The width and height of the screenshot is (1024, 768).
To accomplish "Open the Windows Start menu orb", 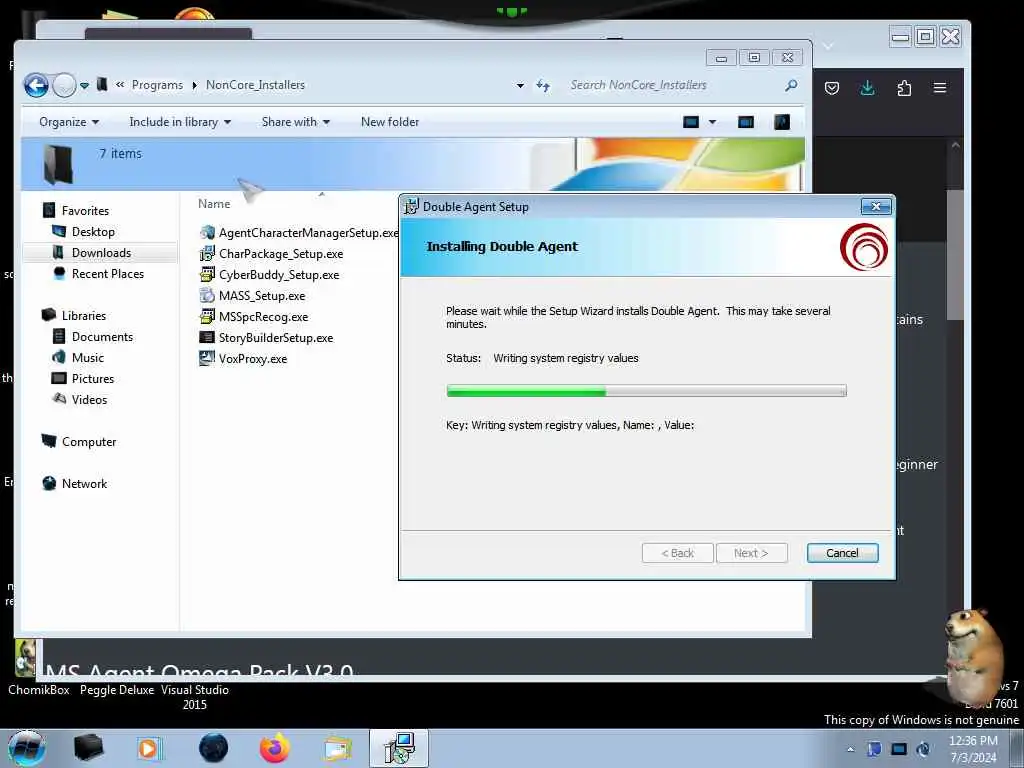I will 27,748.
